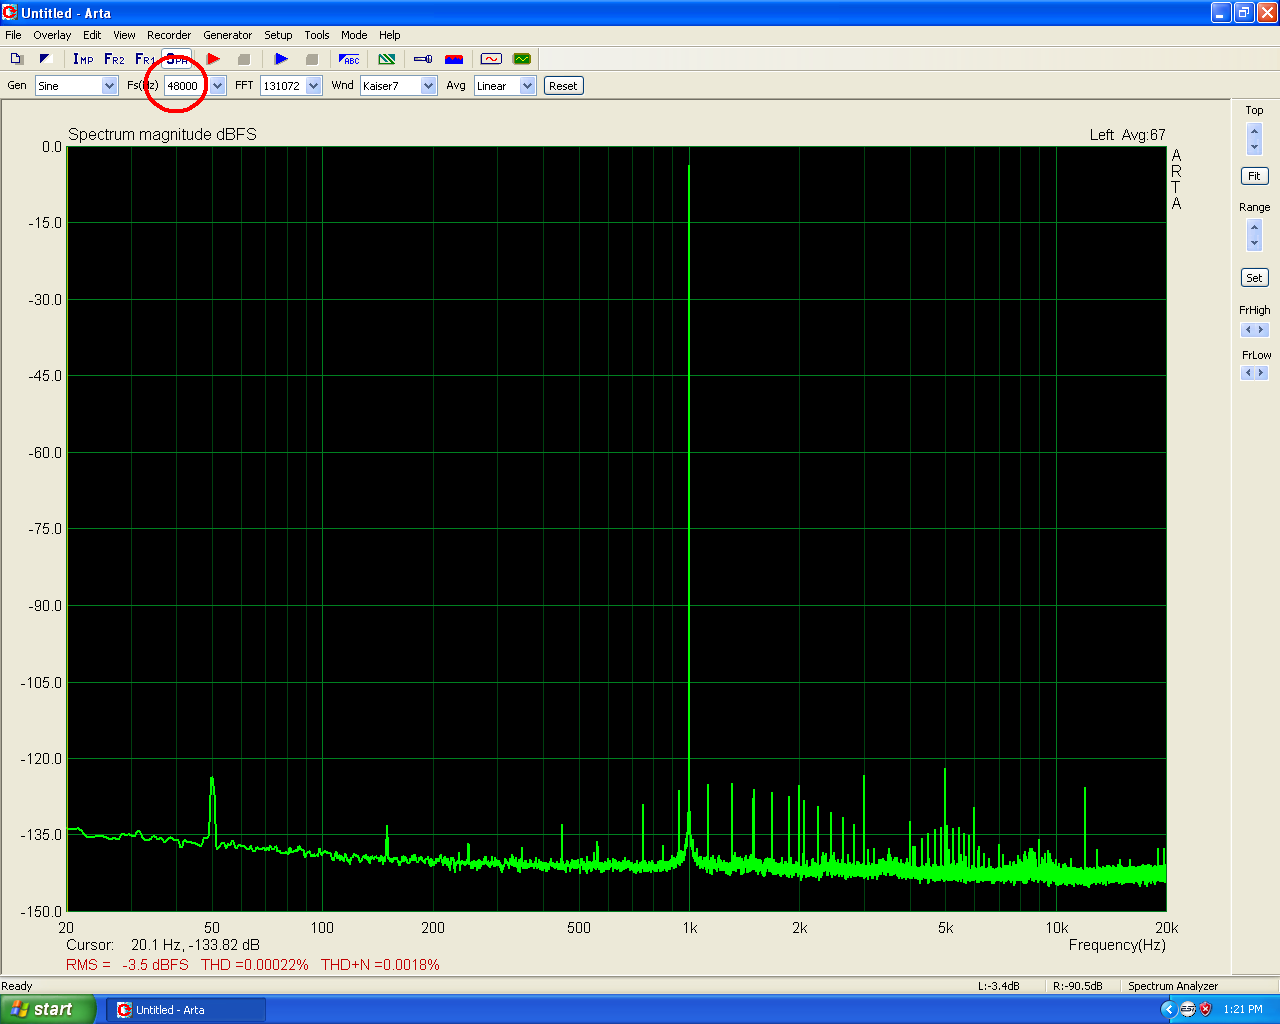Screen dimensions: 1280x1024
Task: Click the RMS -3.5 dBFS readout
Action: 127,965
